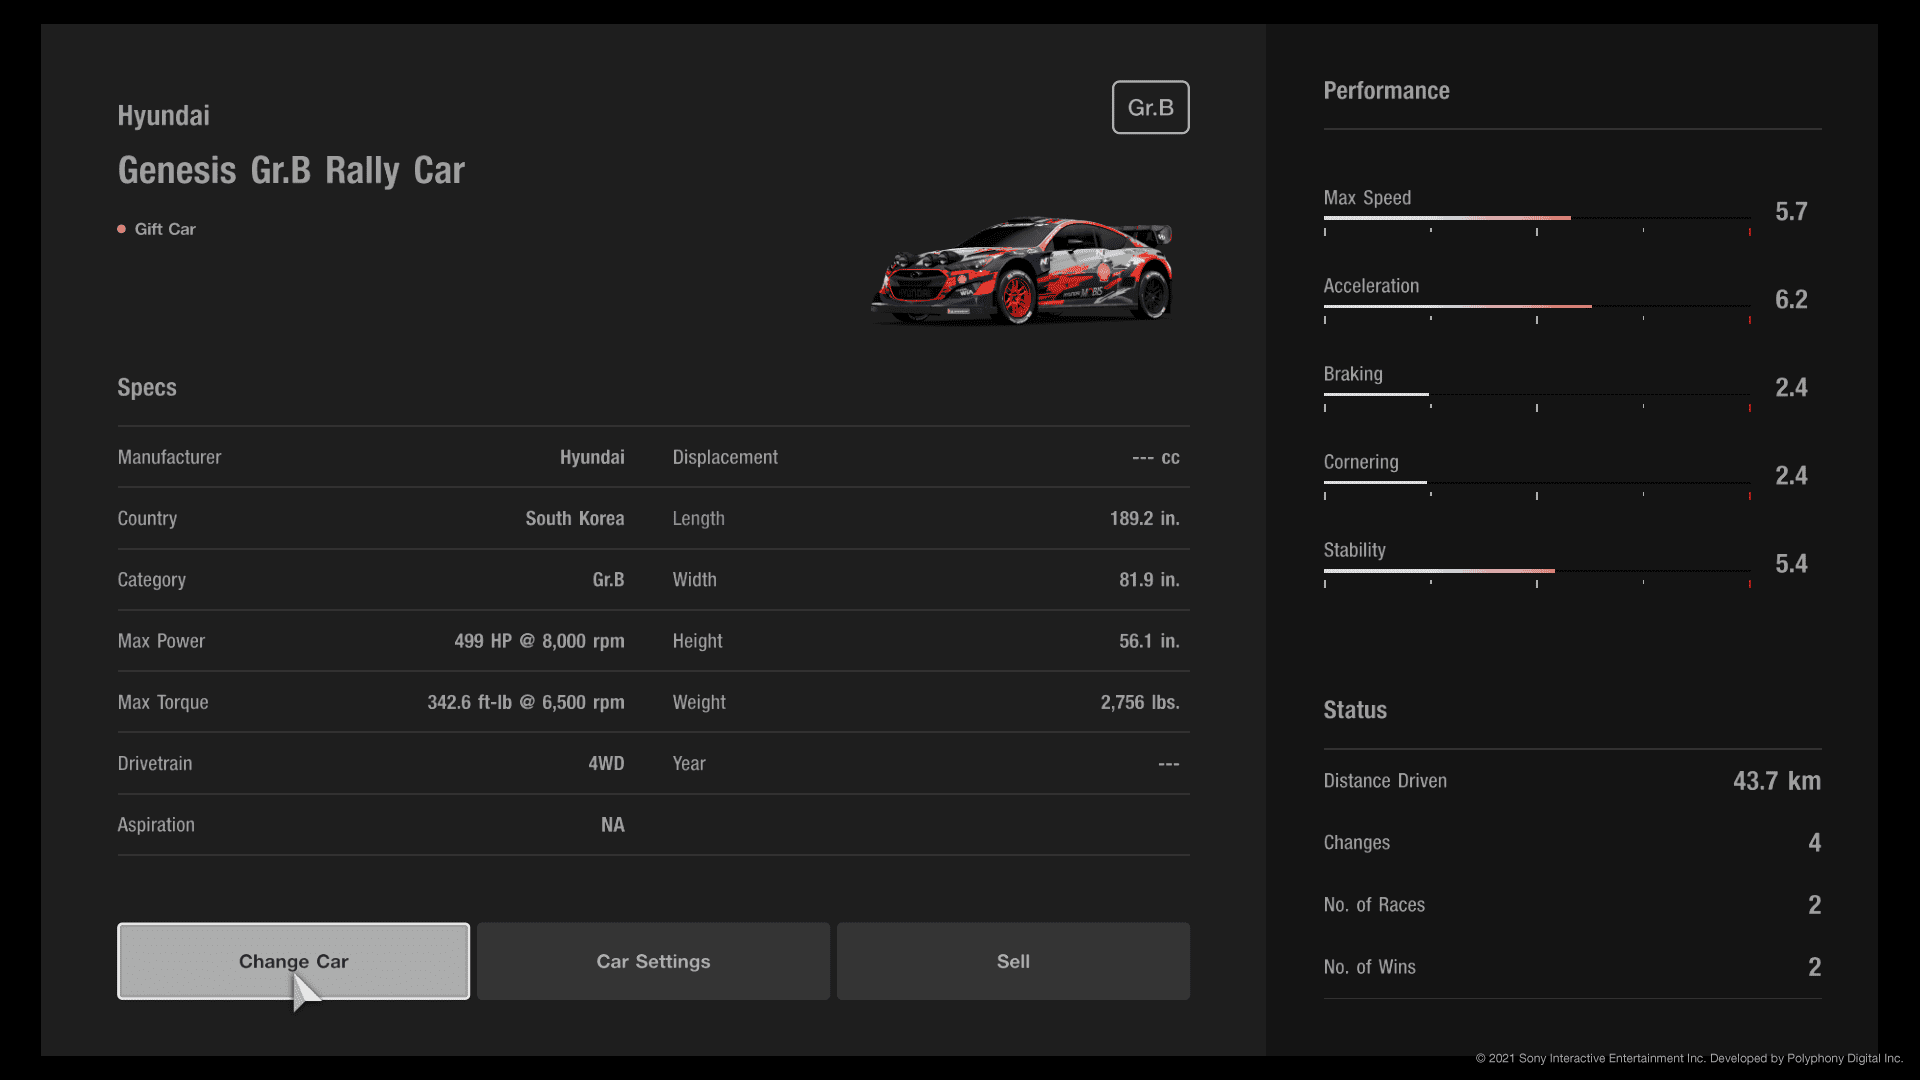This screenshot has height=1080, width=1920.
Task: Click the Gr.B category icon badge
Action: click(1147, 107)
